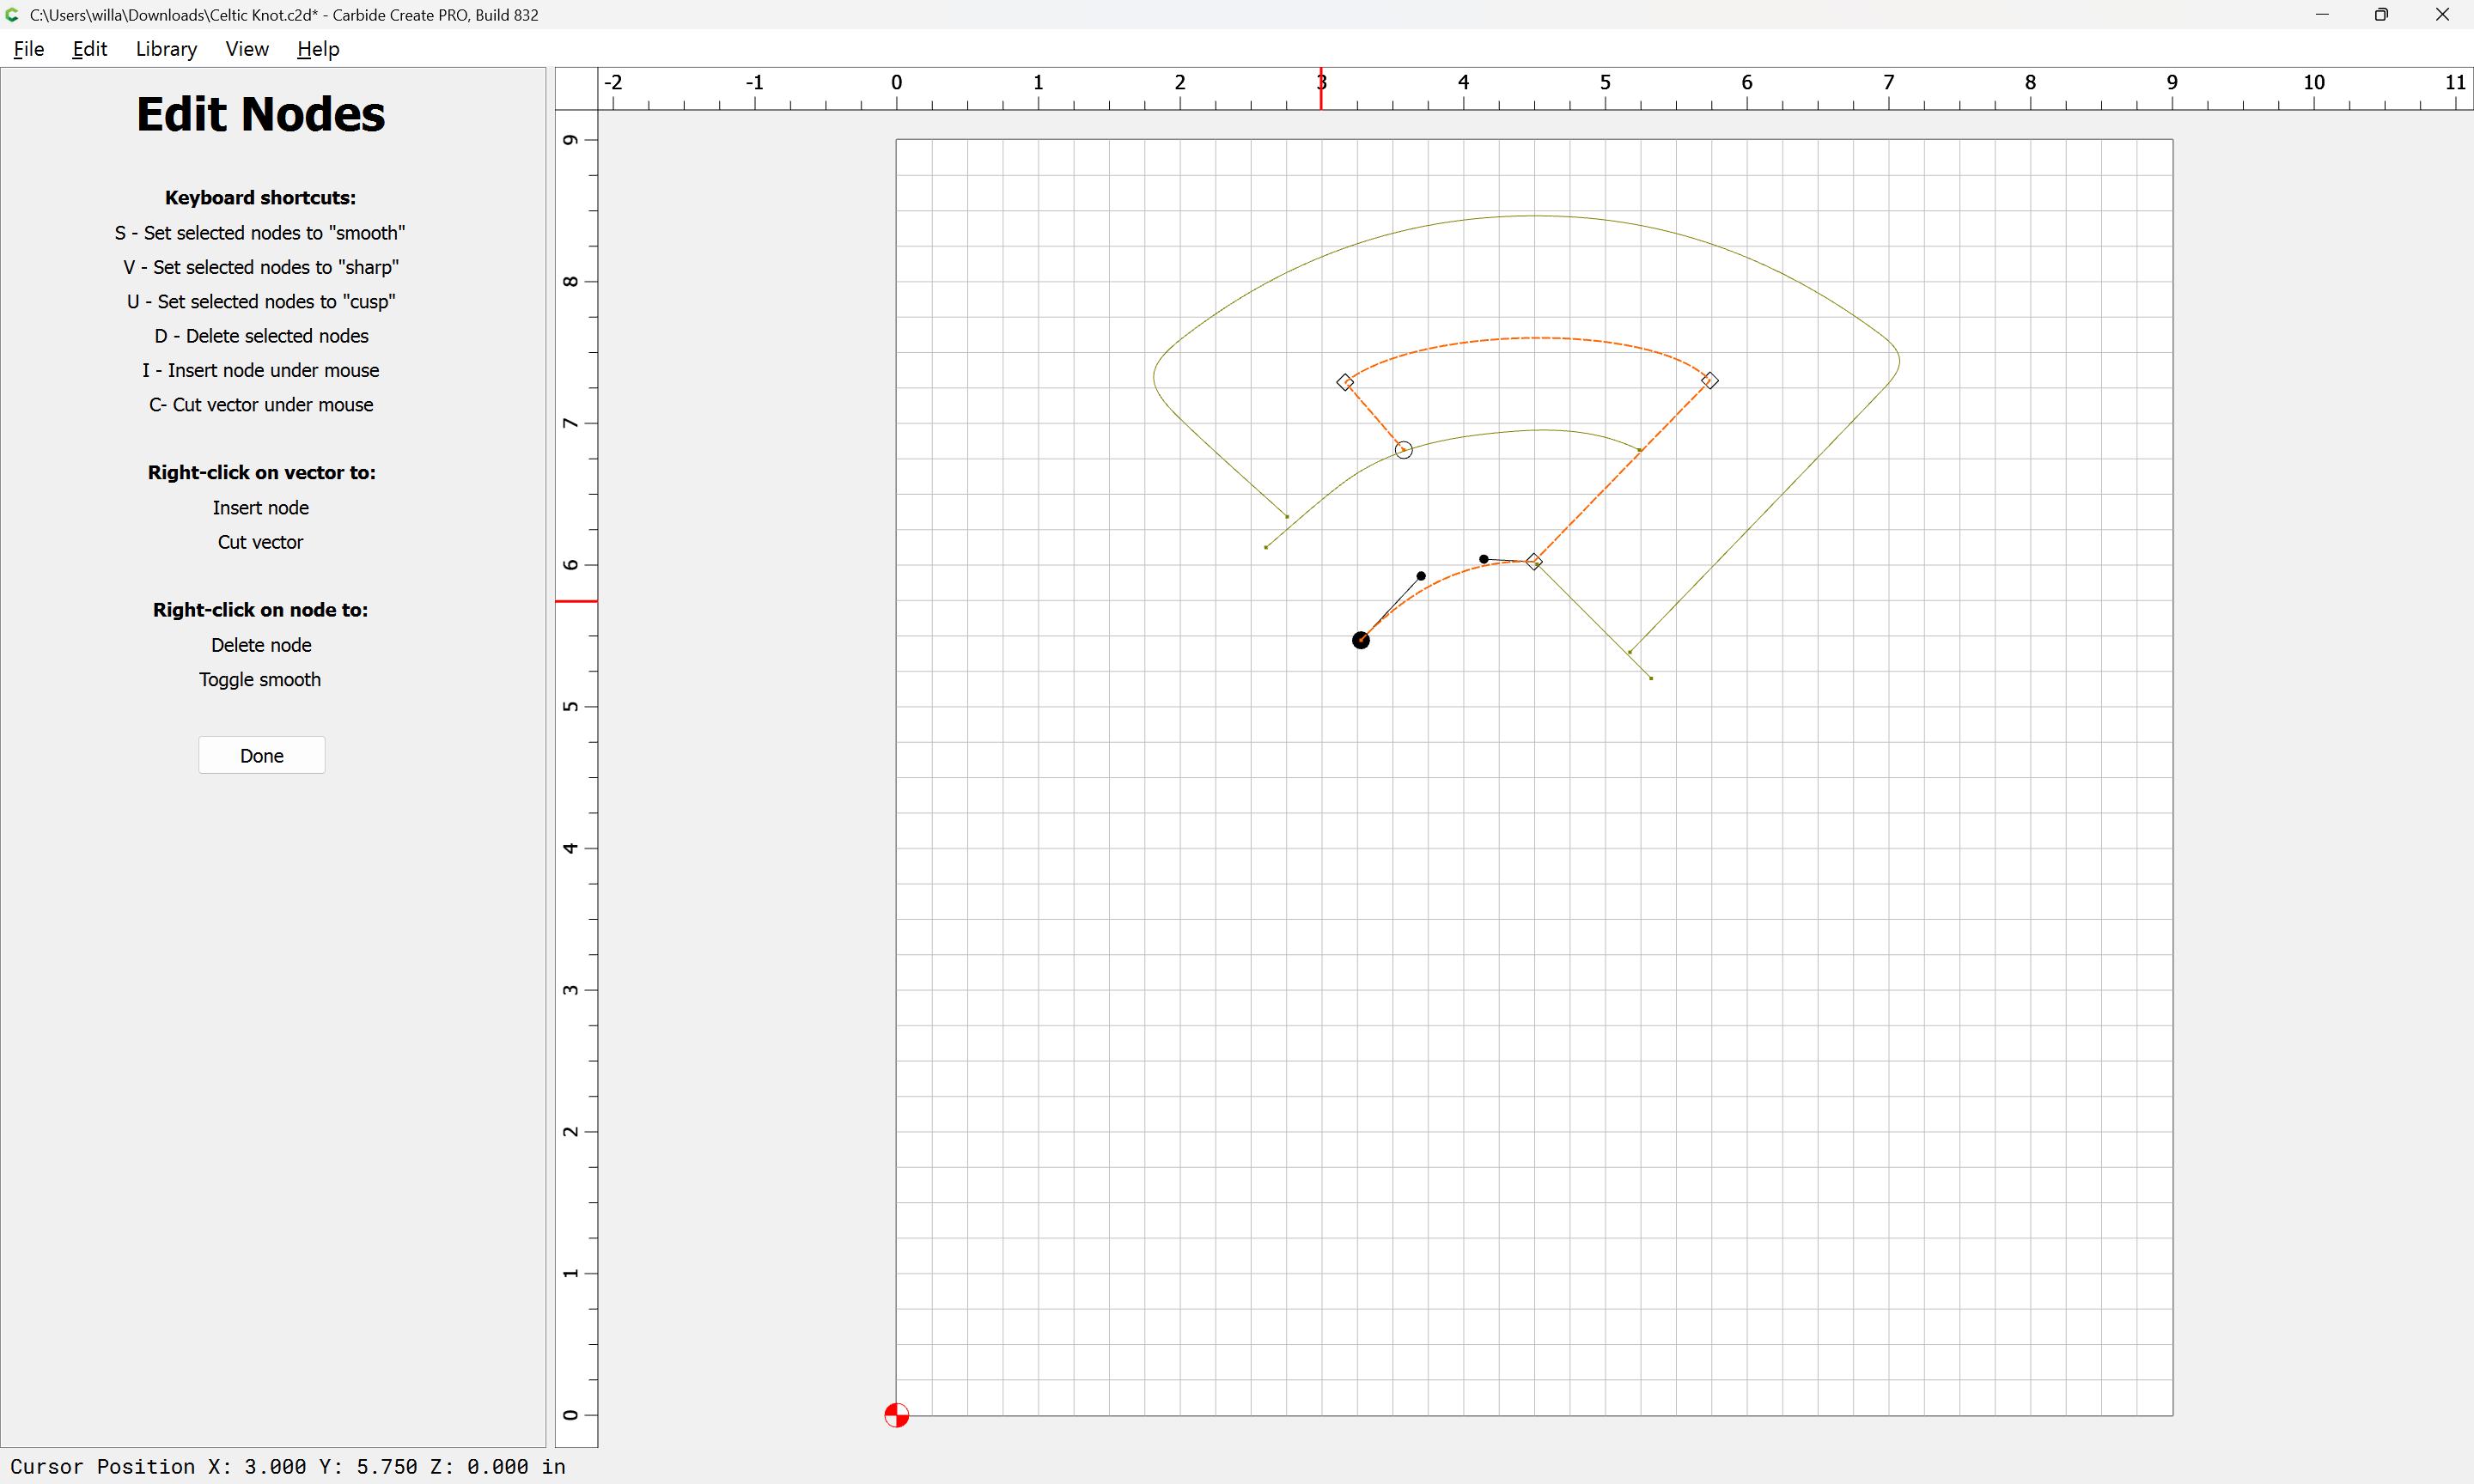Click the upper-right diamond sharp node
Screen dimensions: 2474x1484
tap(1709, 381)
